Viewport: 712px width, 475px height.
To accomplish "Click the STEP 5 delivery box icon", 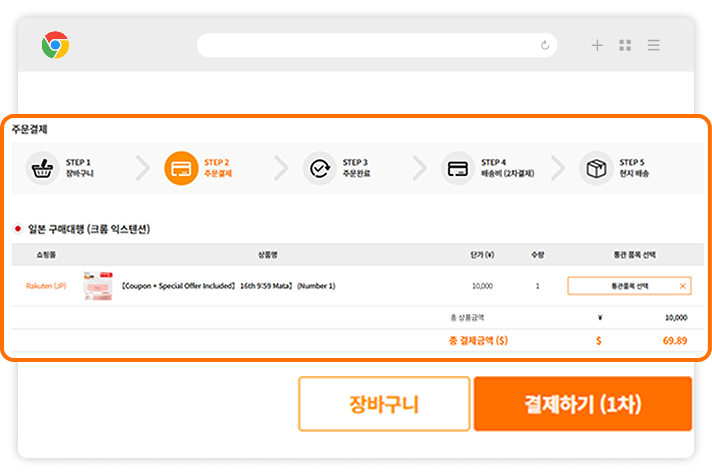I will 597,167.
